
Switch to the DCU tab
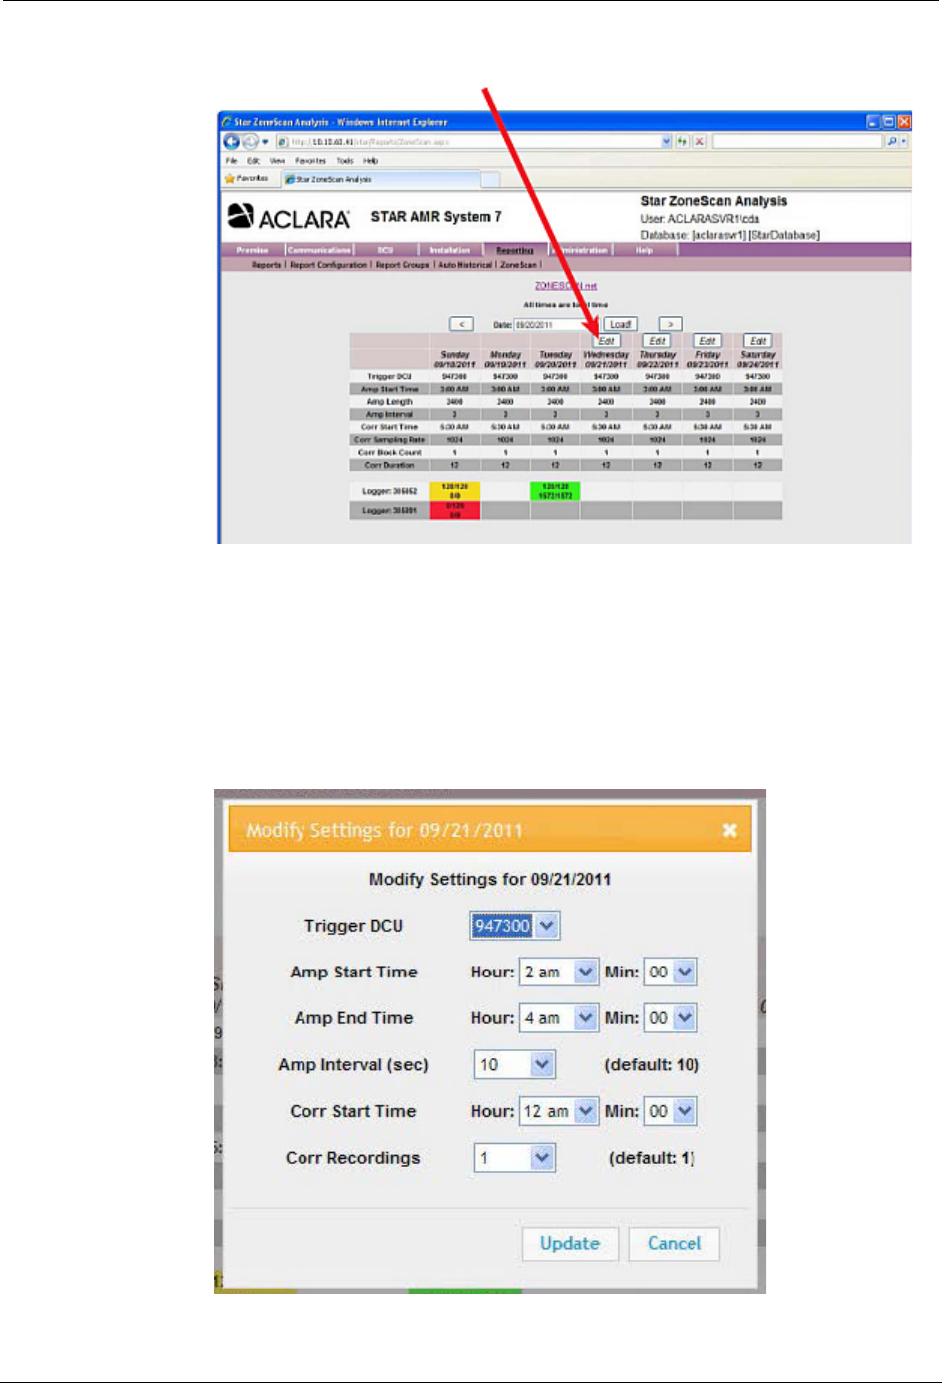click(385, 250)
